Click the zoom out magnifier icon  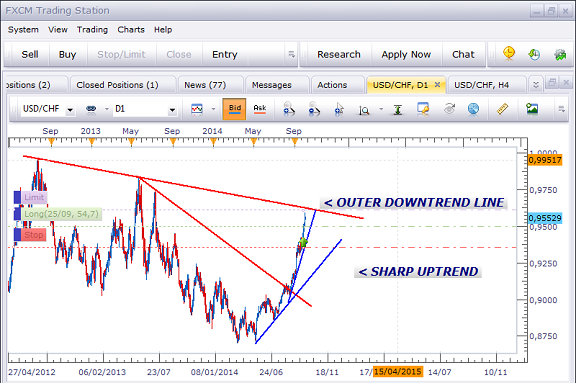point(314,109)
